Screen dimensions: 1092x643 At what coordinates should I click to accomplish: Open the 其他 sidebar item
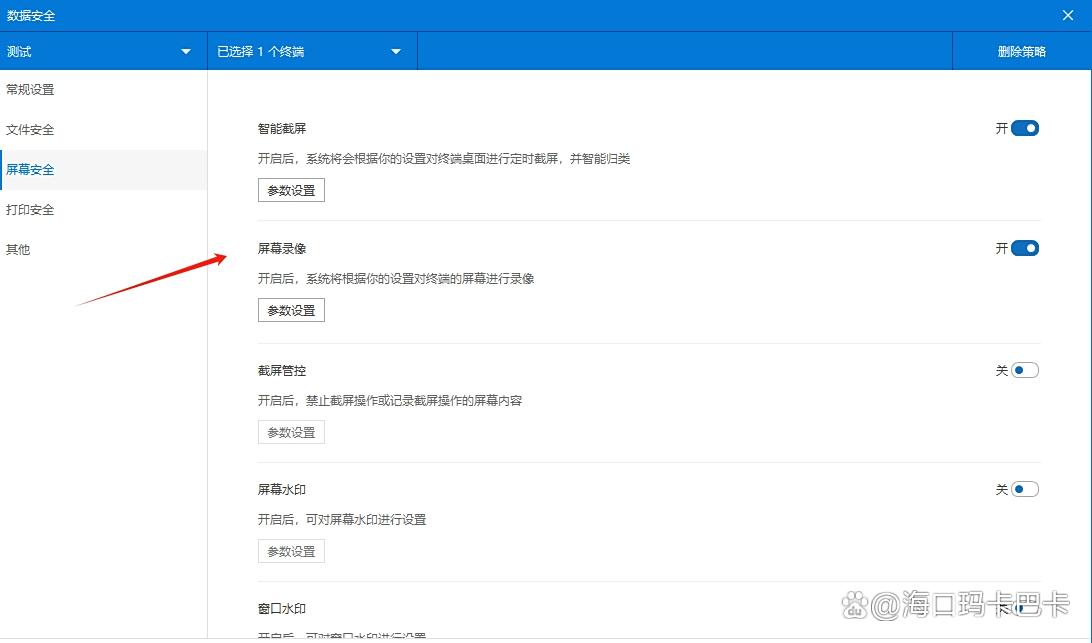coord(19,250)
